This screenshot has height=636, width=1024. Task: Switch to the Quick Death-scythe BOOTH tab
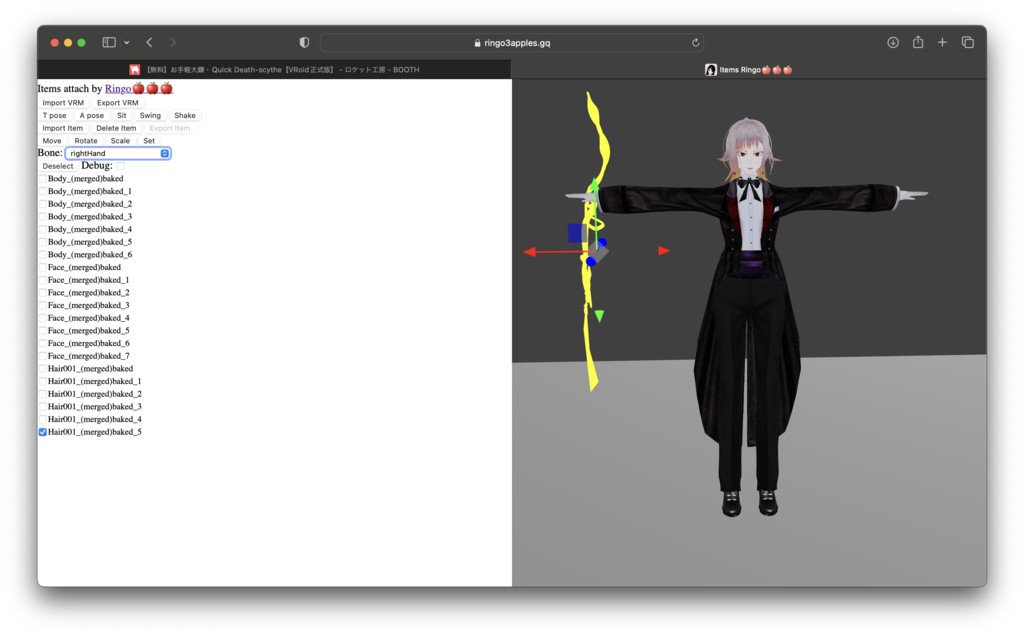[274, 69]
